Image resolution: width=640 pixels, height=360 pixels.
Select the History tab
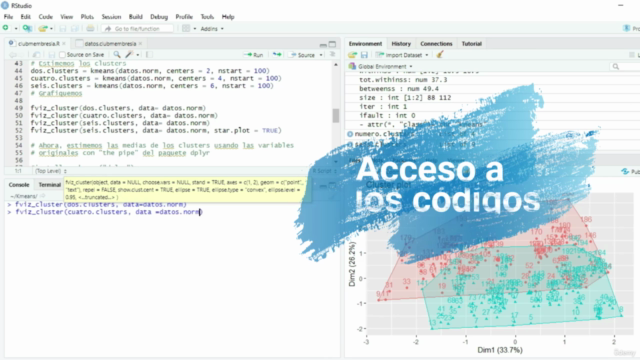click(401, 44)
